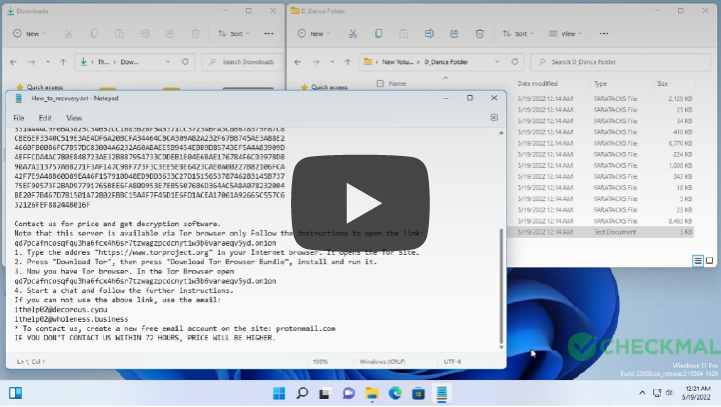Open recent locations chevron in D_Dance Folder
The width and height of the screenshot is (721, 407).
click(332, 62)
